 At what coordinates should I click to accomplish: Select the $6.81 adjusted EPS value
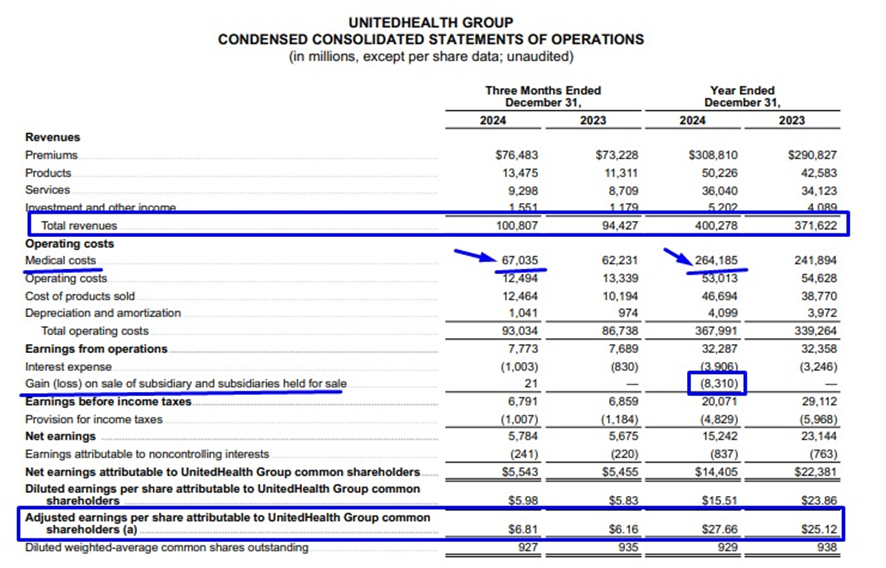click(523, 530)
